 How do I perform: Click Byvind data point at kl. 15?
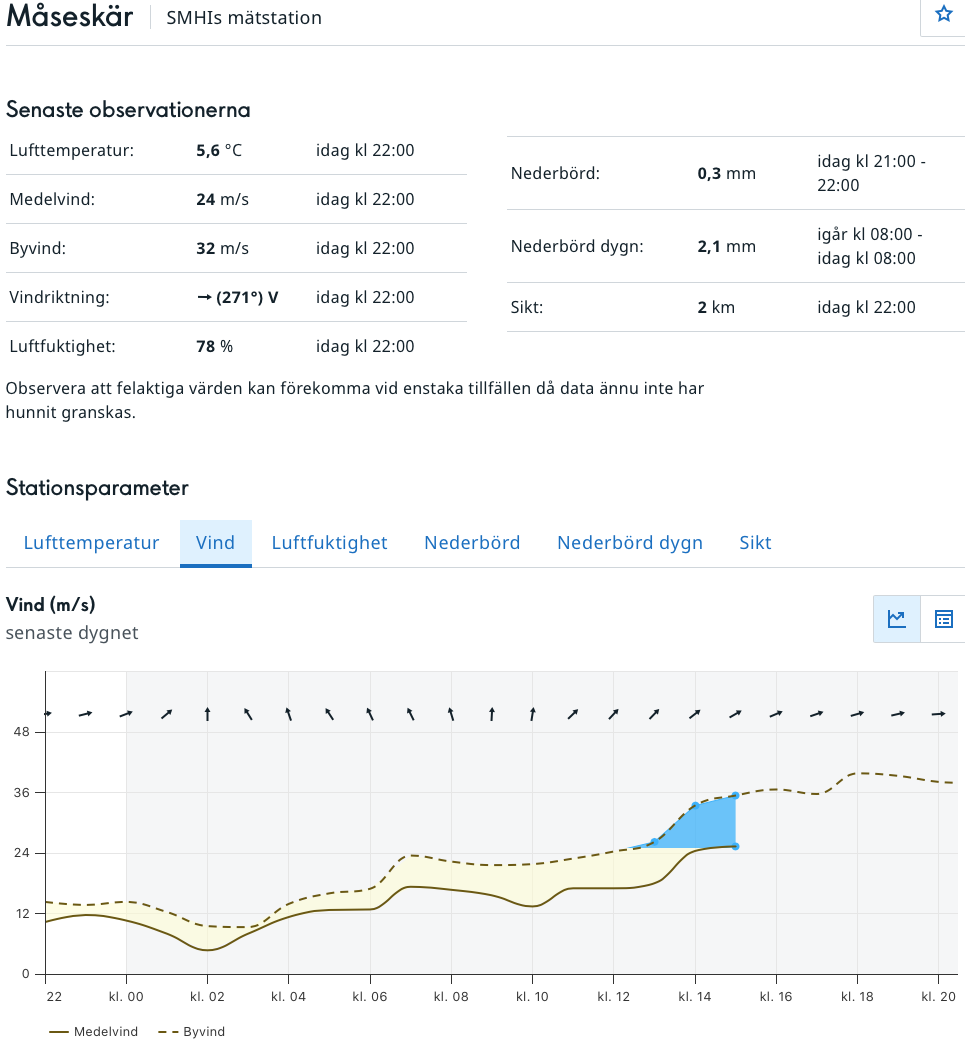tap(735, 795)
